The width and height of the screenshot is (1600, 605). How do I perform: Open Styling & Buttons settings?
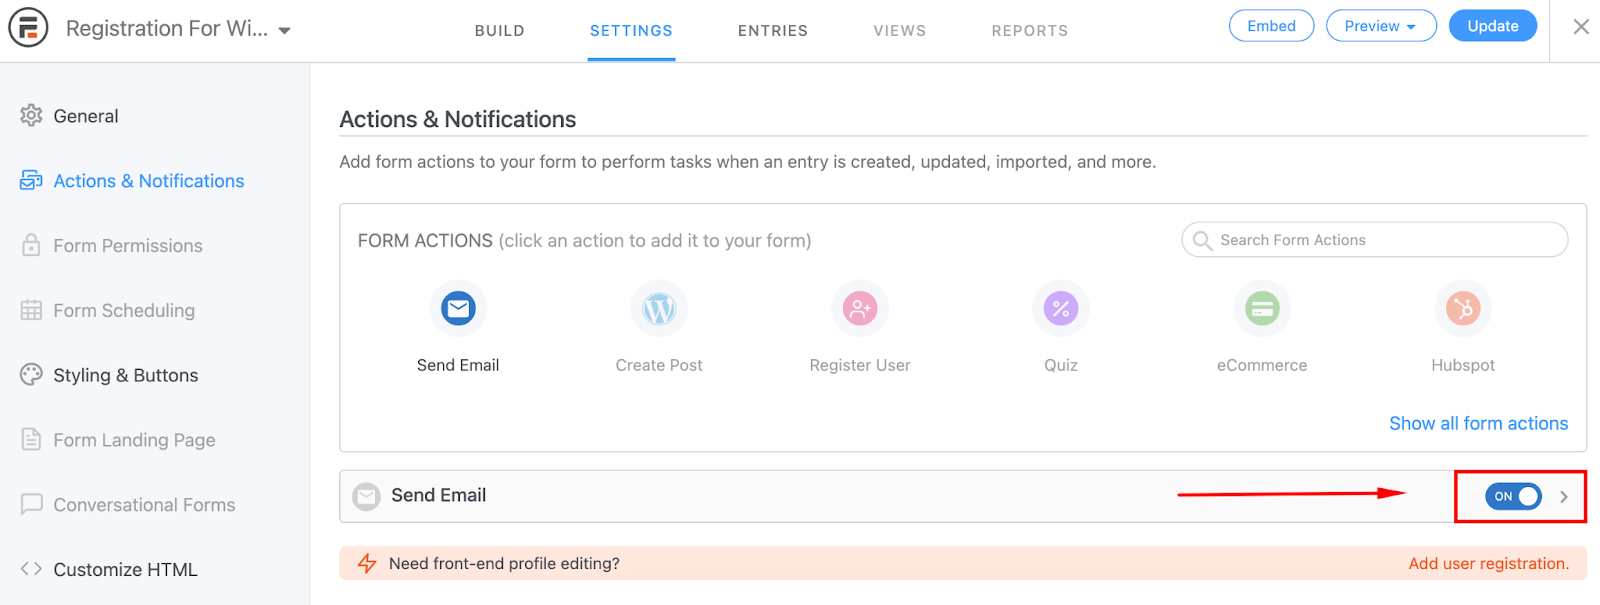pos(125,375)
